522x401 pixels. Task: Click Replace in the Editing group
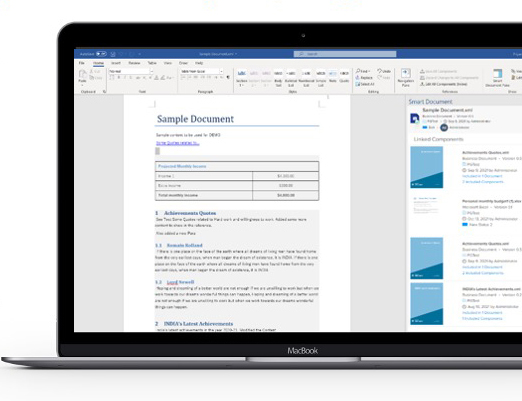click(x=364, y=77)
